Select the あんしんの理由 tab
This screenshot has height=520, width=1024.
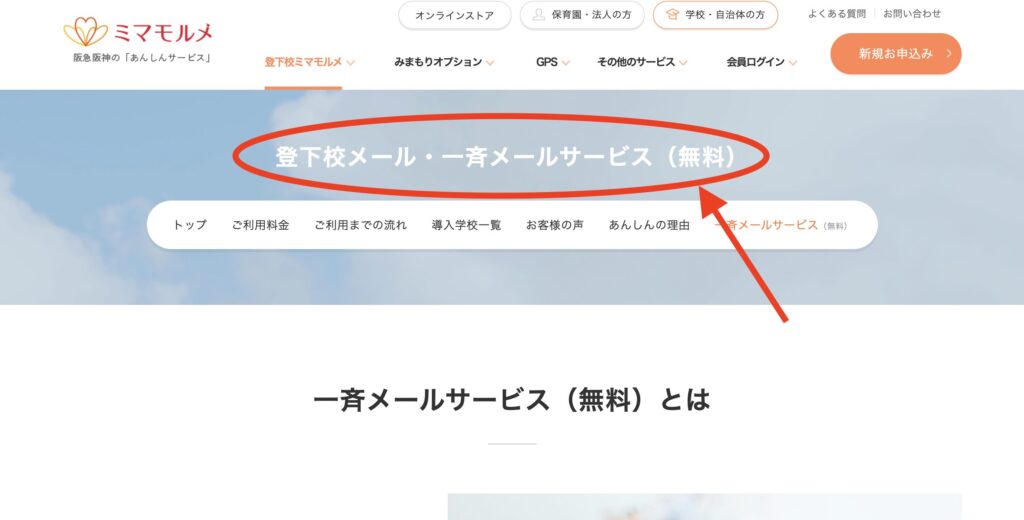pos(649,225)
